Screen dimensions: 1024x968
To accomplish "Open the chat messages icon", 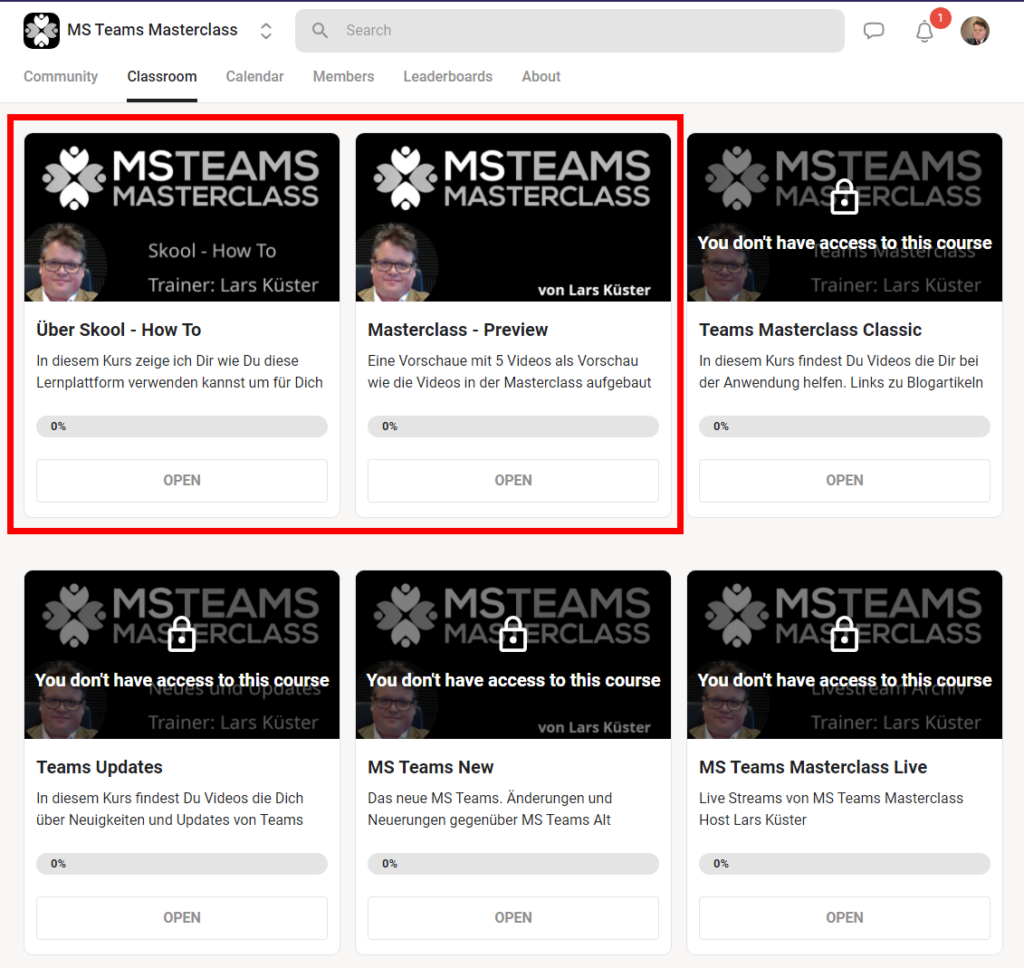I will click(873, 31).
